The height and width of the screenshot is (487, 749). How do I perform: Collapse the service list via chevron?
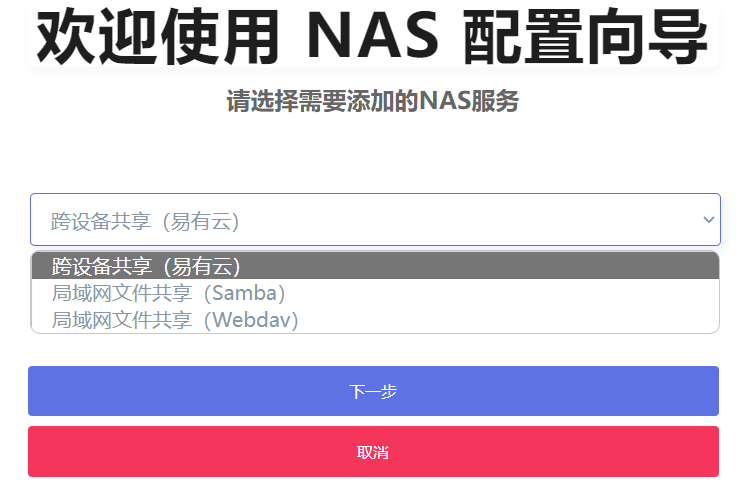pos(708,220)
